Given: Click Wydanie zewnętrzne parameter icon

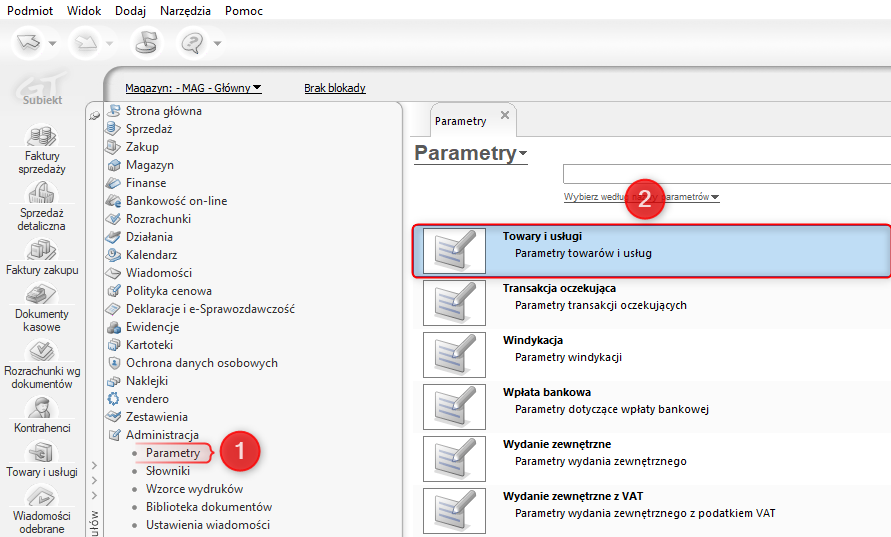Looking at the screenshot, I should pyautogui.click(x=454, y=459).
